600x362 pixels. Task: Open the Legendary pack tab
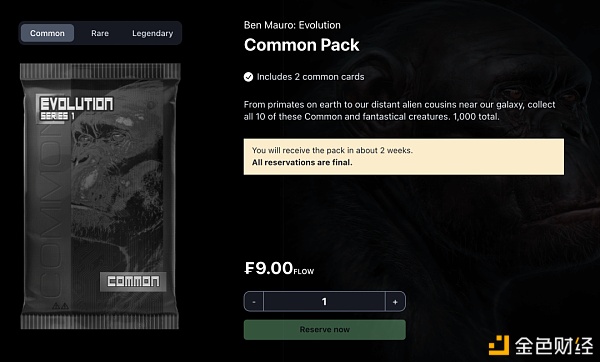(x=152, y=33)
